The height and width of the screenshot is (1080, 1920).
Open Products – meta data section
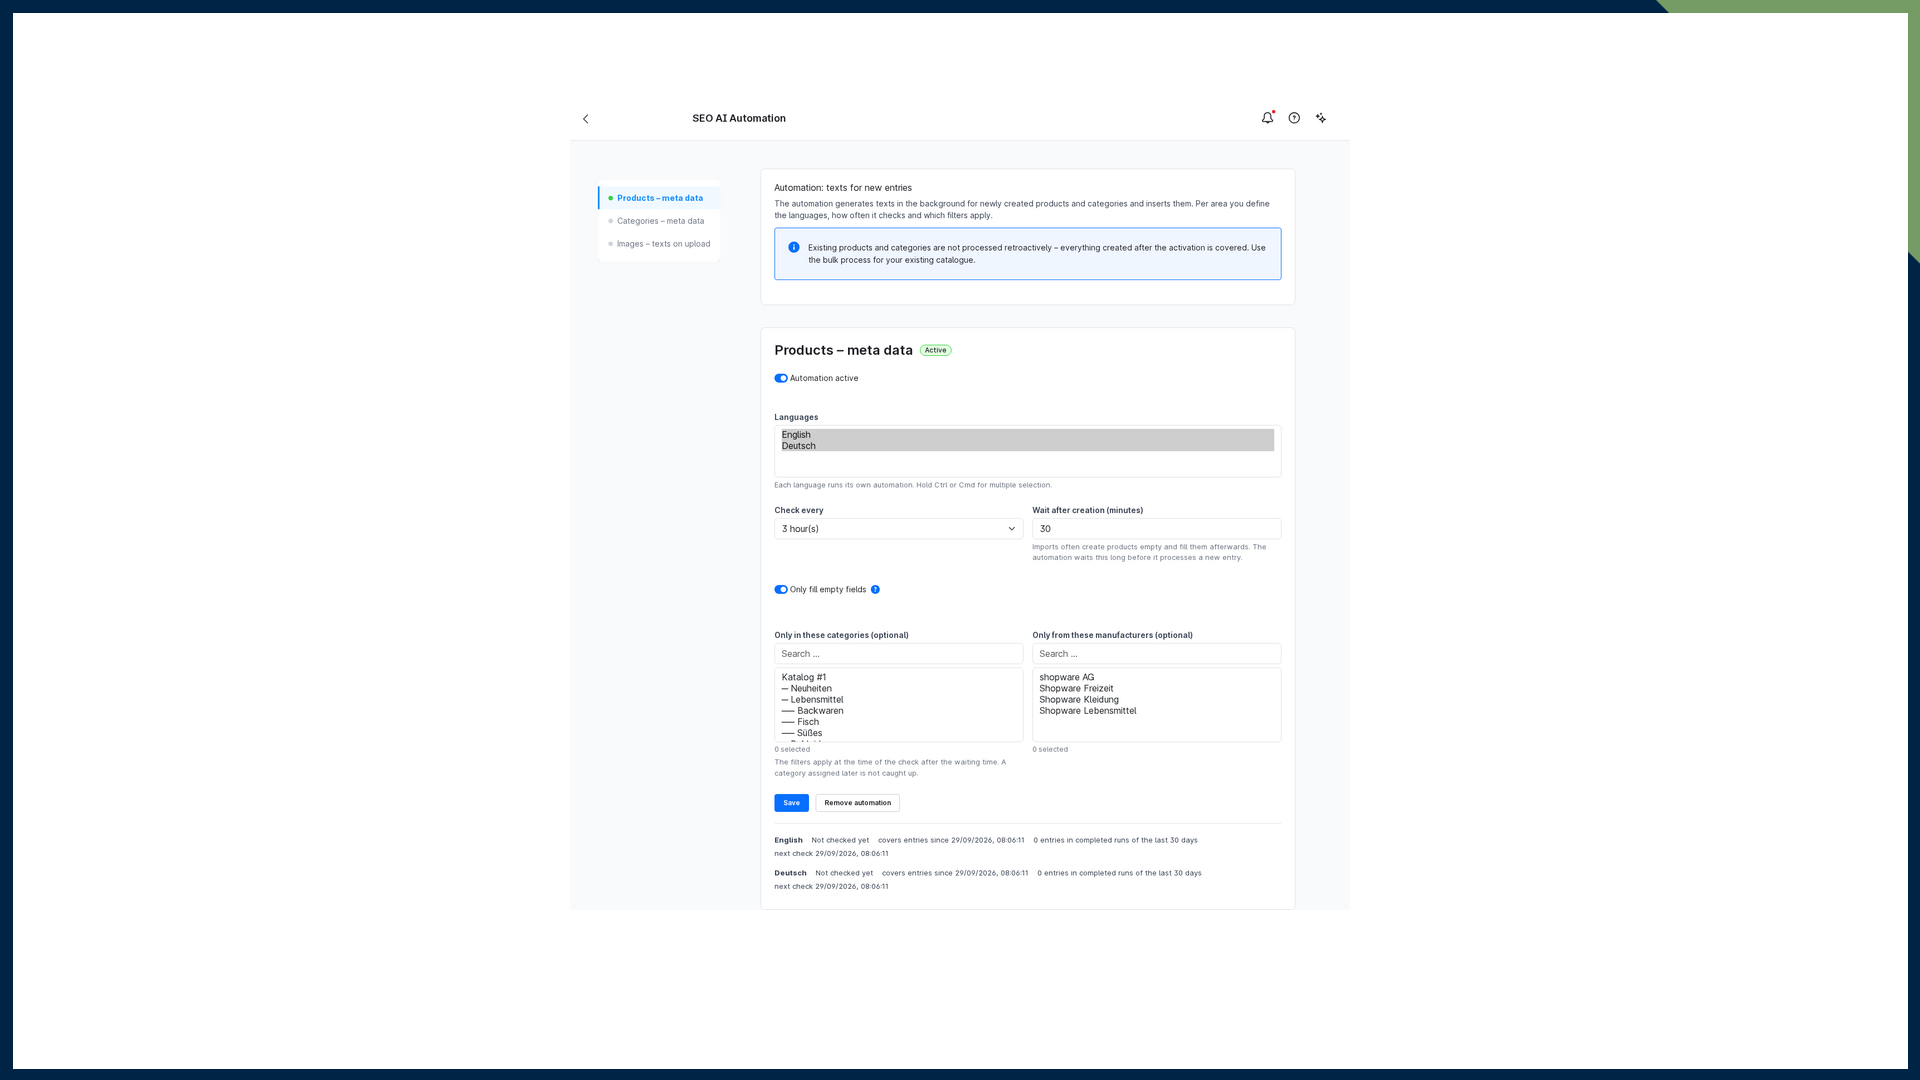(x=659, y=198)
